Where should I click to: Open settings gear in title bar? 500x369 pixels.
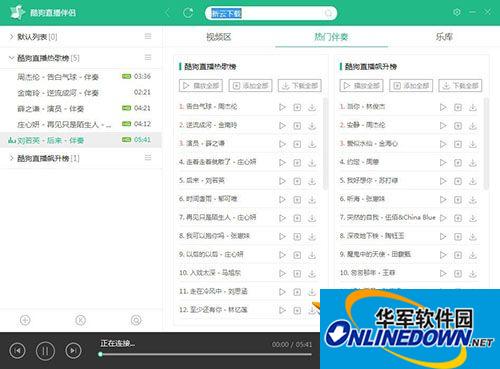(457, 12)
